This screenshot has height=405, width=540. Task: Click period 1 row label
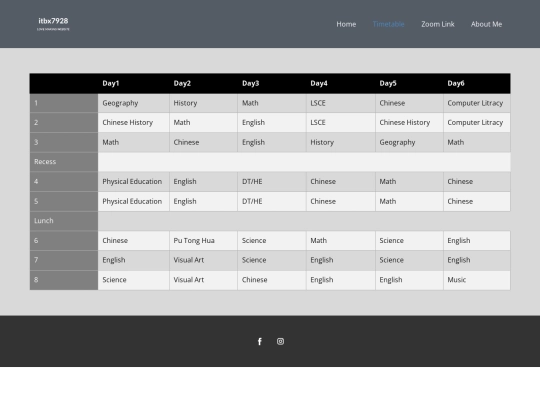pos(64,103)
